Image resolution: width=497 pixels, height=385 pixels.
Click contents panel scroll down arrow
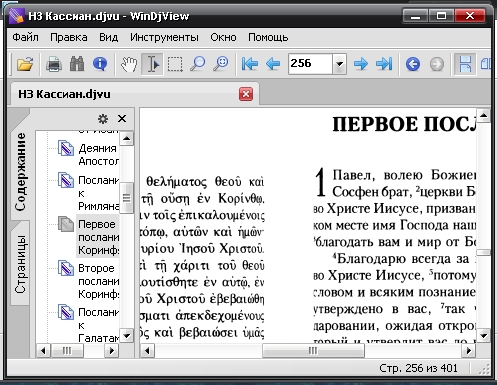pos(127,335)
